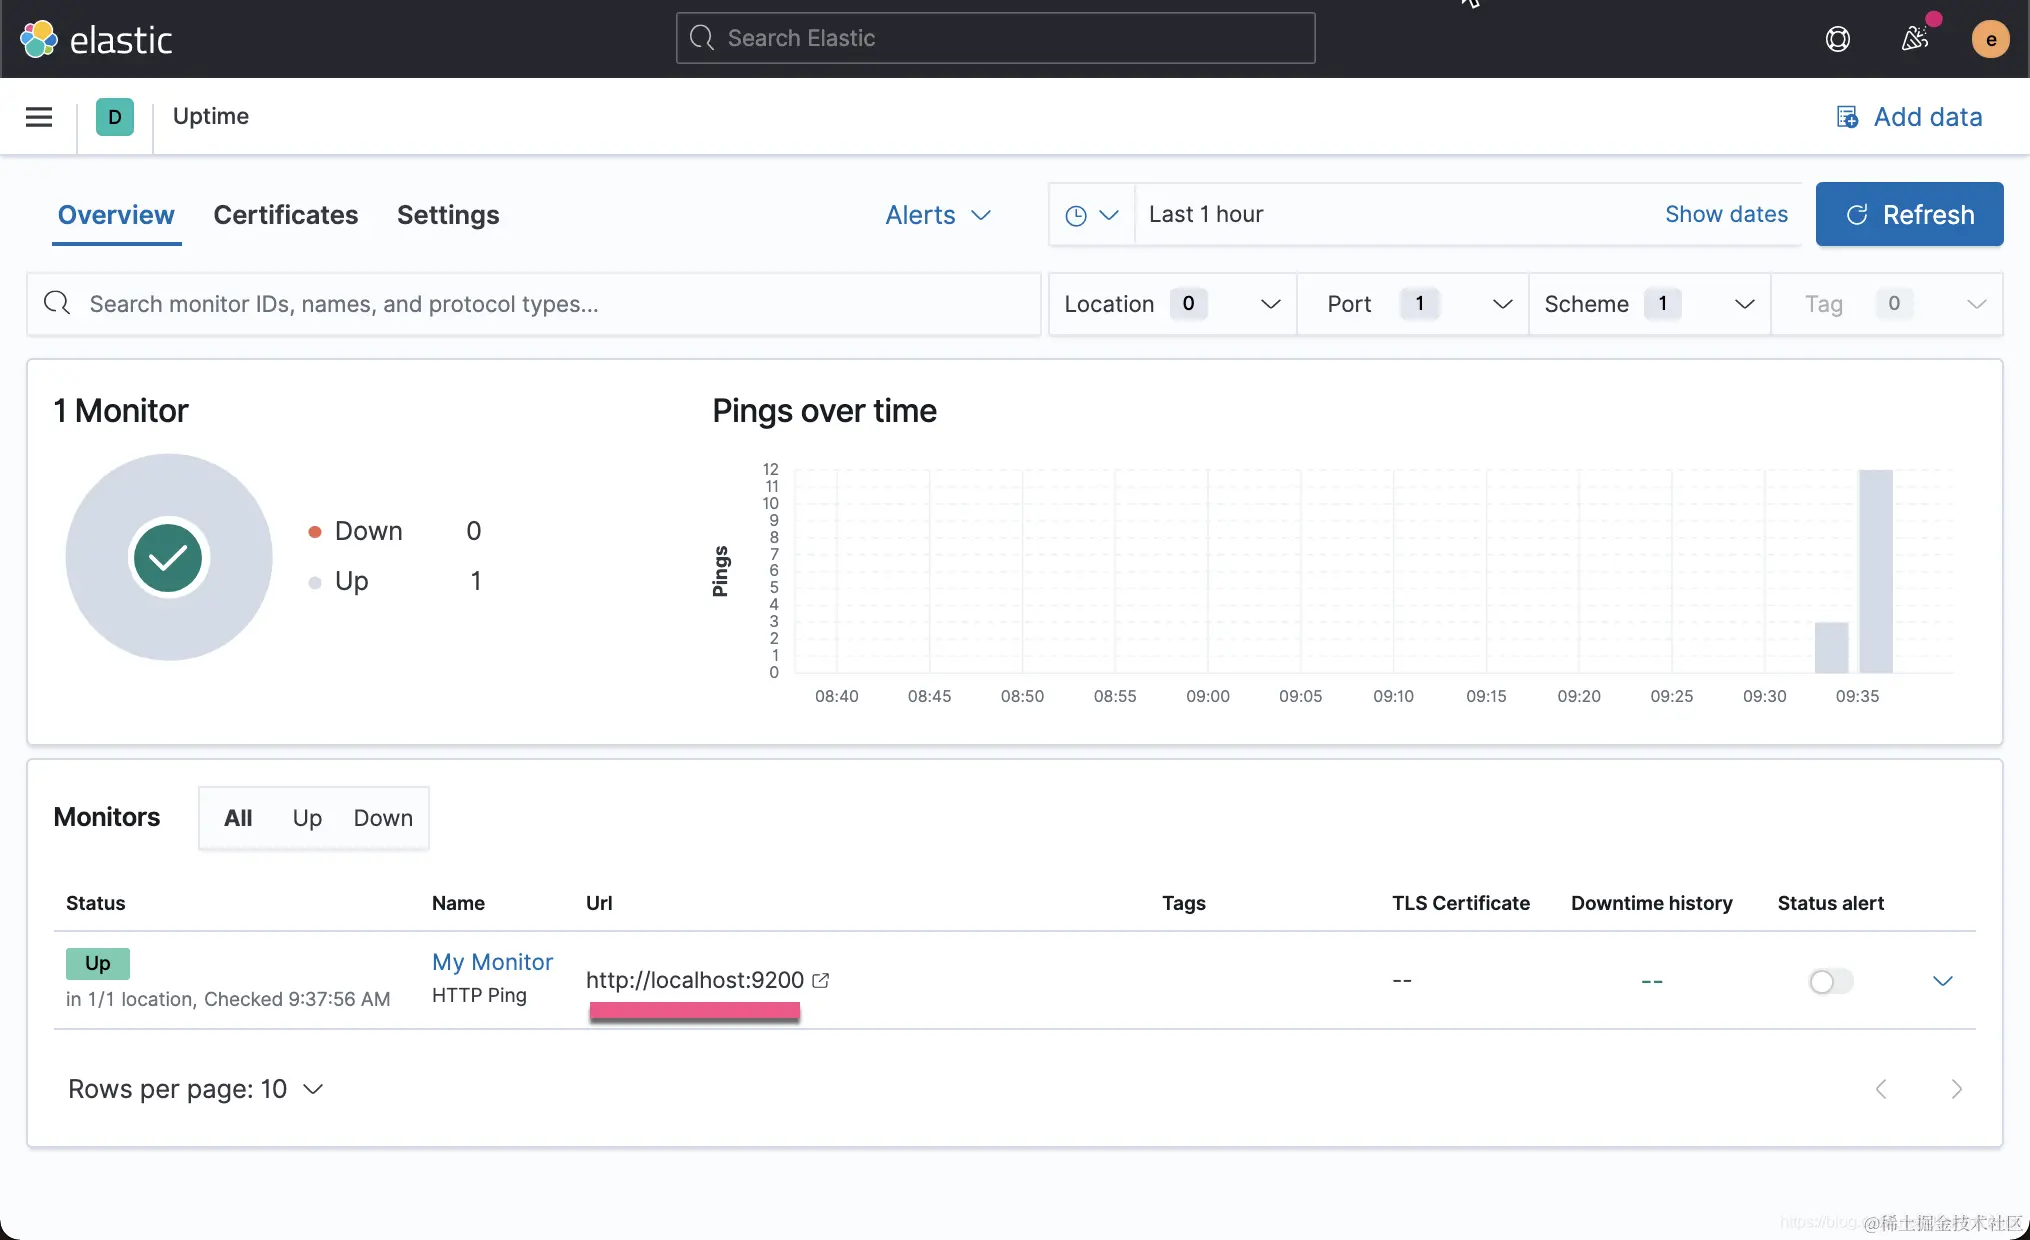
Task: Switch to the Certificates tab
Action: point(285,215)
